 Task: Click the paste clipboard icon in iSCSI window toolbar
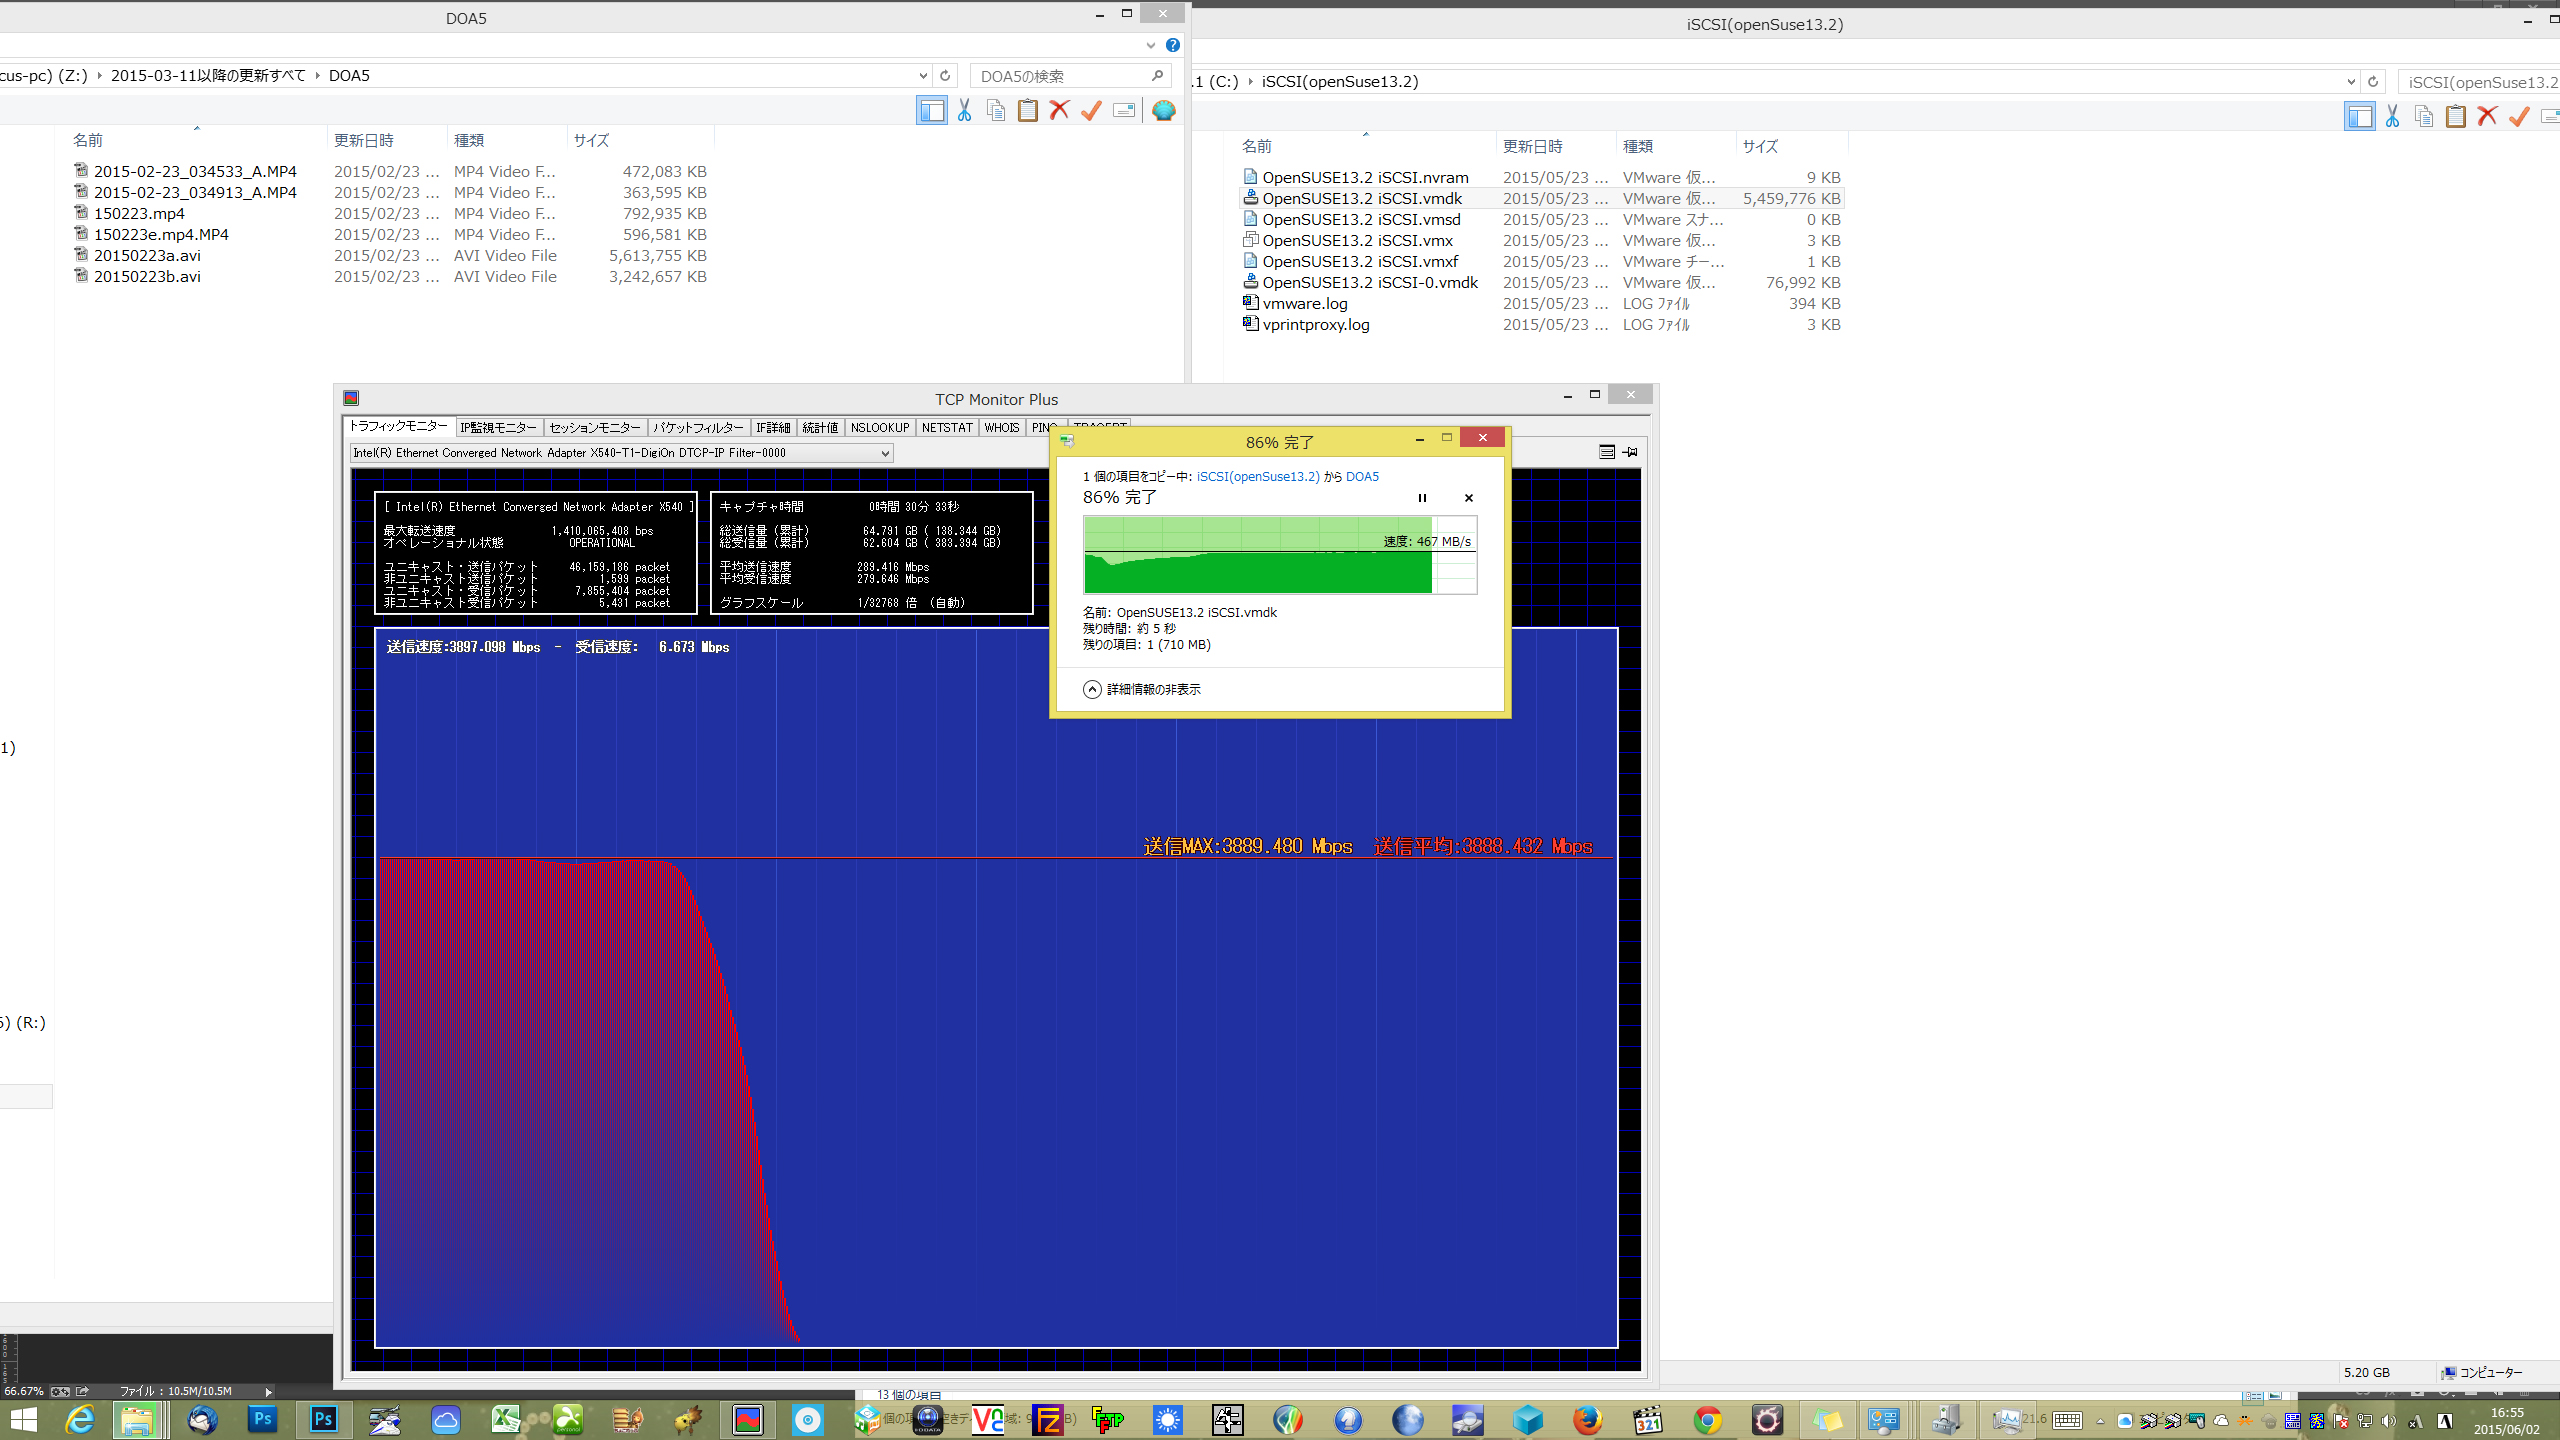2455,117
